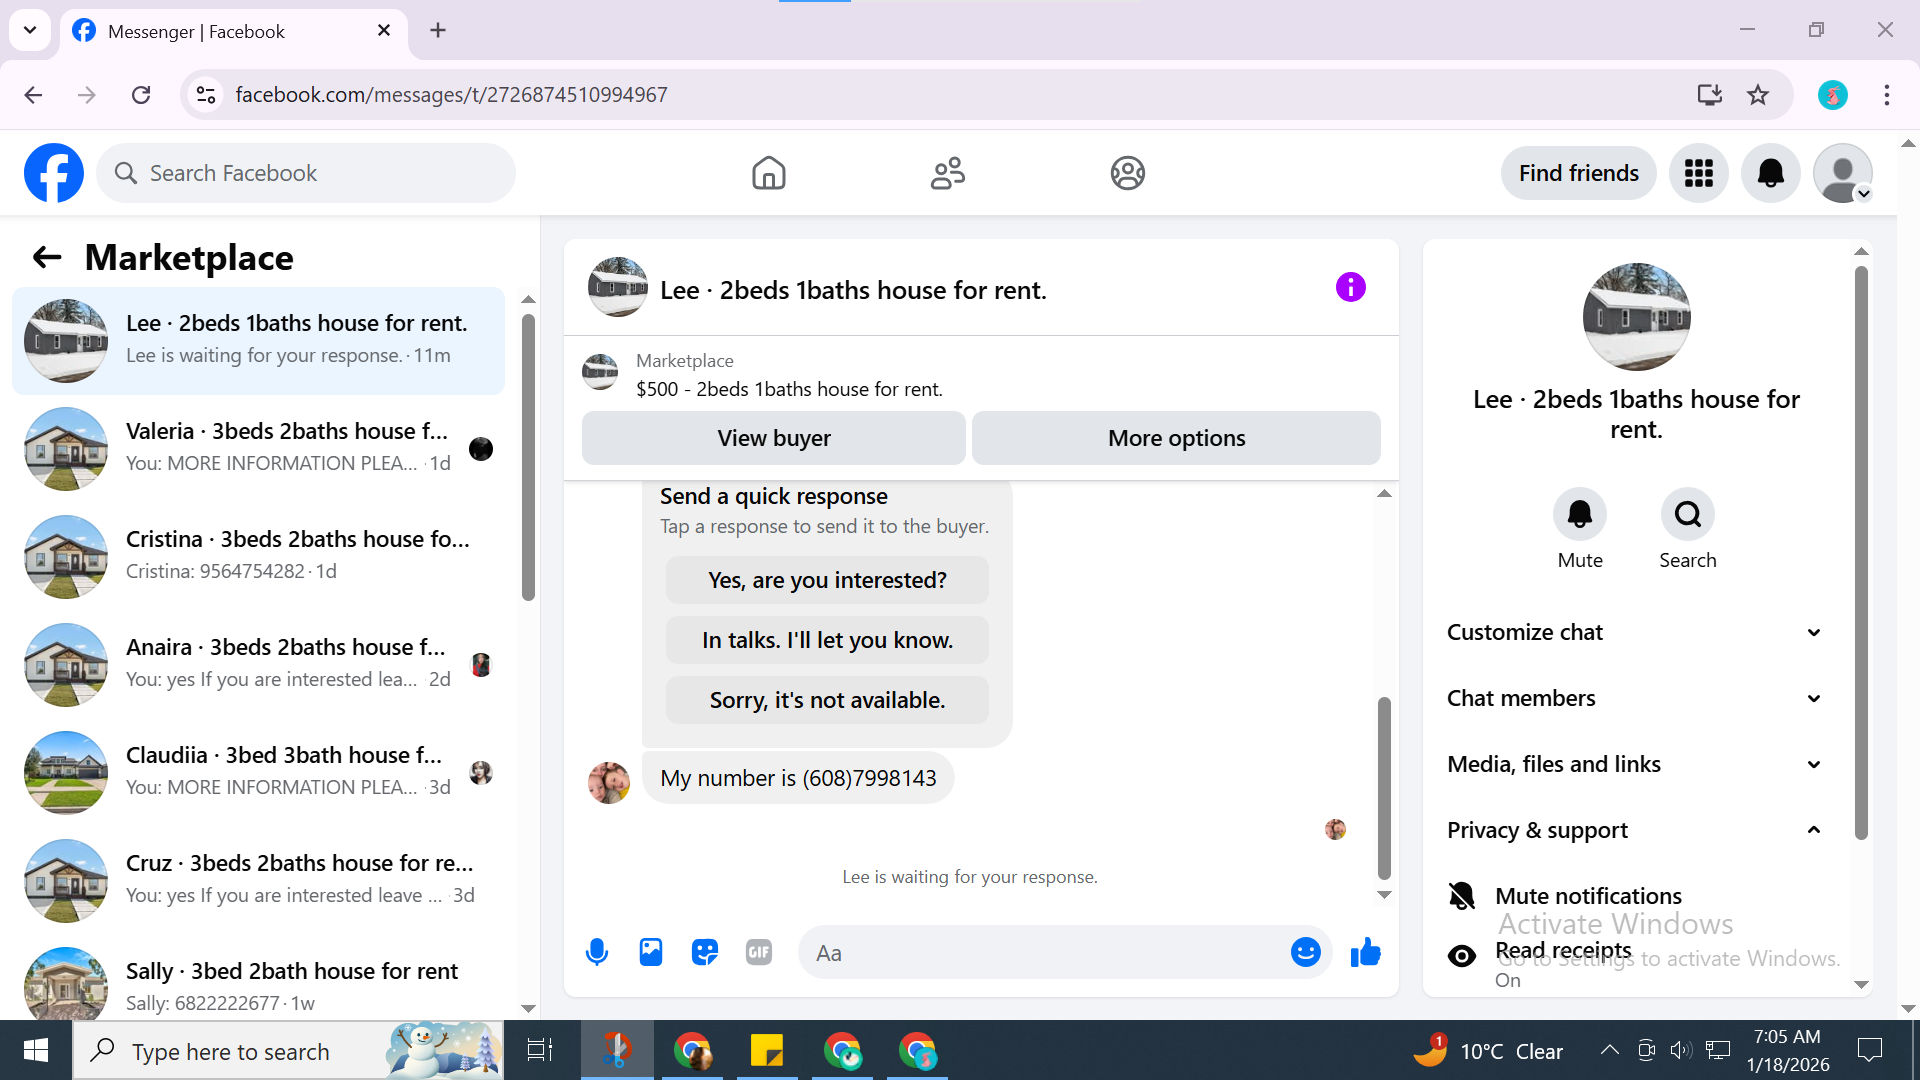This screenshot has height=1080, width=1920.
Task: Expand Media, files and links section
Action: [1634, 764]
